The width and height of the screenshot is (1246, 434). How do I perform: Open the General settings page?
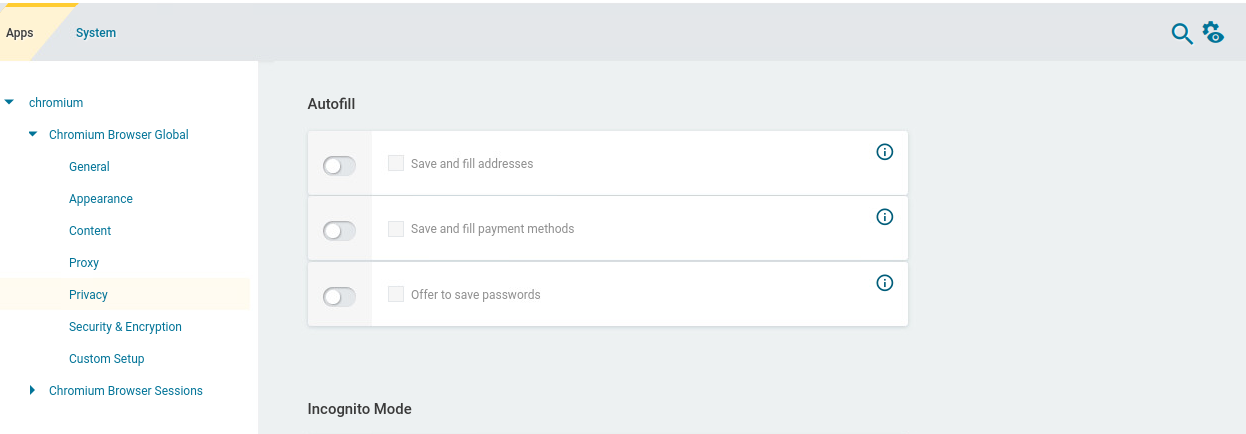click(89, 167)
